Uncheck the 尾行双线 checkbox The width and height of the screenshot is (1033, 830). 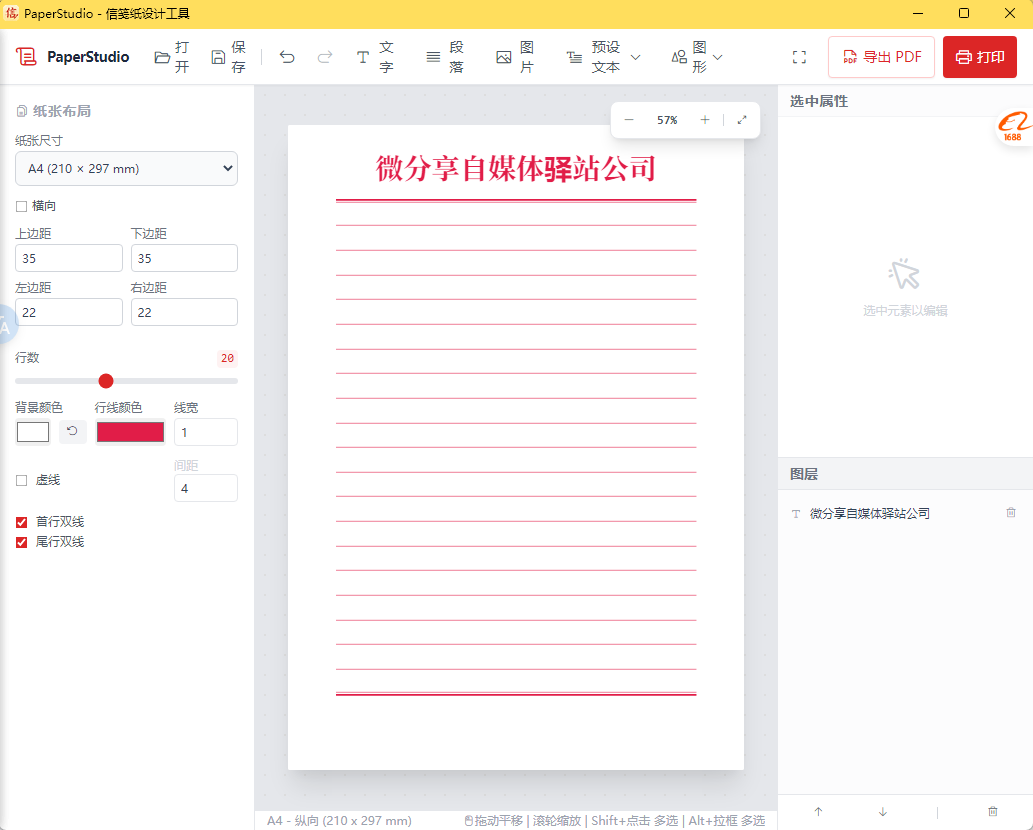pos(21,542)
